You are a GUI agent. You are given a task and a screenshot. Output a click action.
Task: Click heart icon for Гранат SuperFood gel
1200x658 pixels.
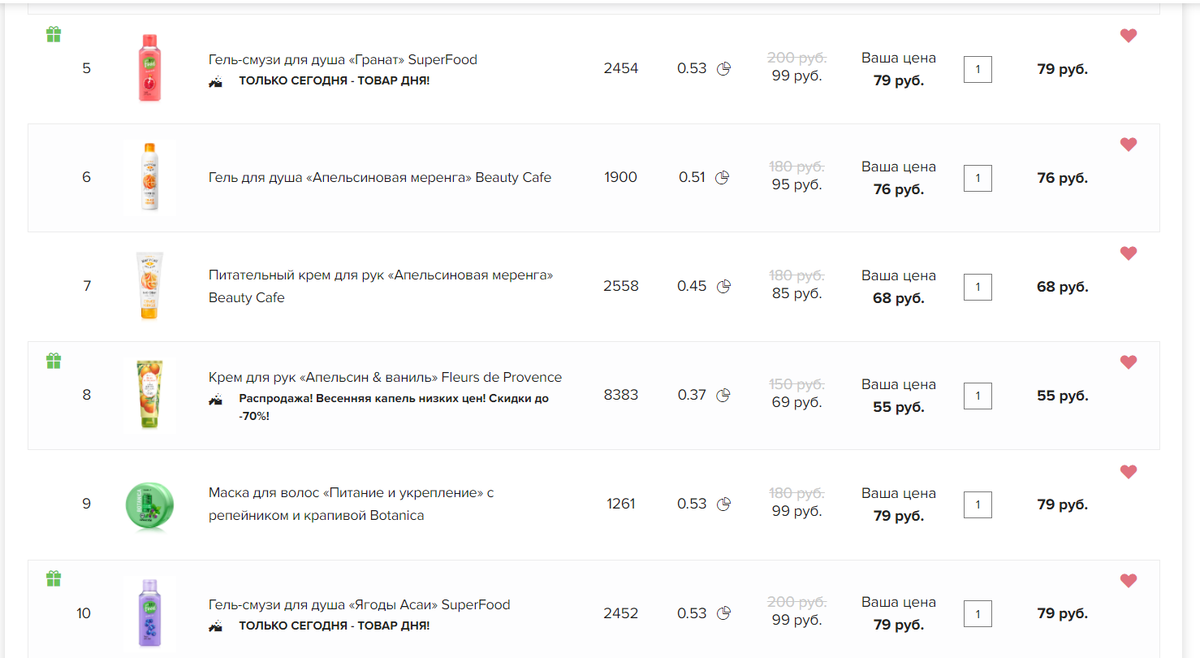1128,36
